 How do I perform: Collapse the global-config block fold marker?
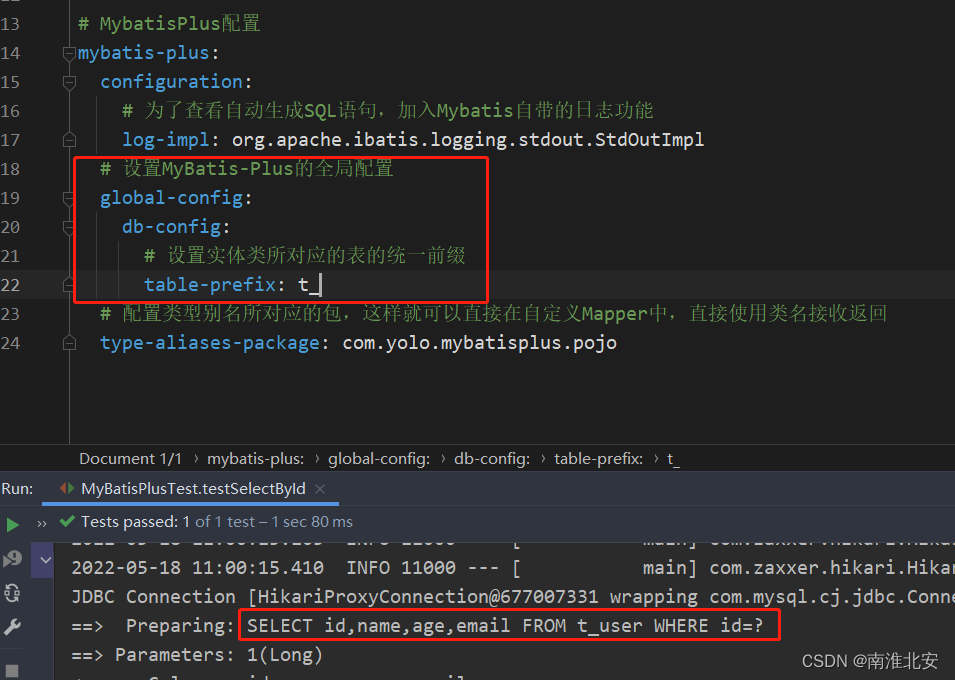click(69, 199)
